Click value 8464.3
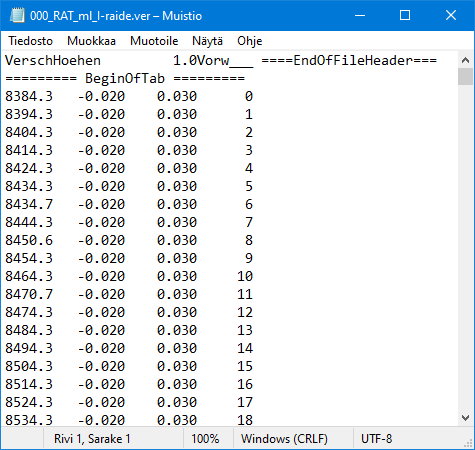This screenshot has height=450, width=475. click(x=29, y=276)
